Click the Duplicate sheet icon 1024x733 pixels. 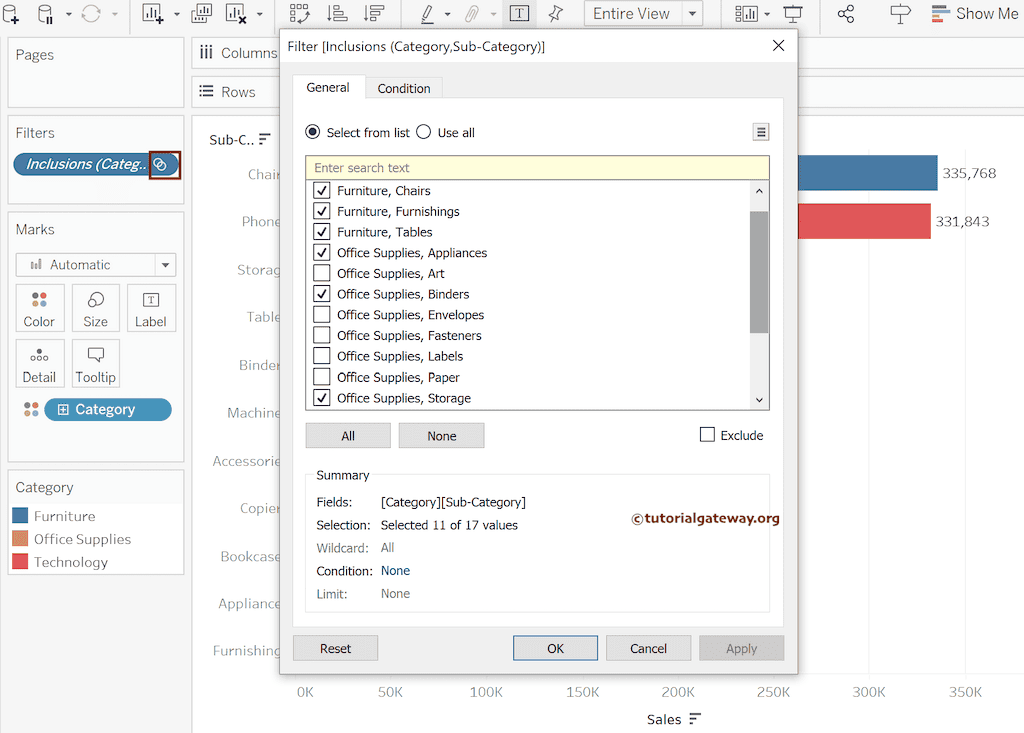coord(201,14)
